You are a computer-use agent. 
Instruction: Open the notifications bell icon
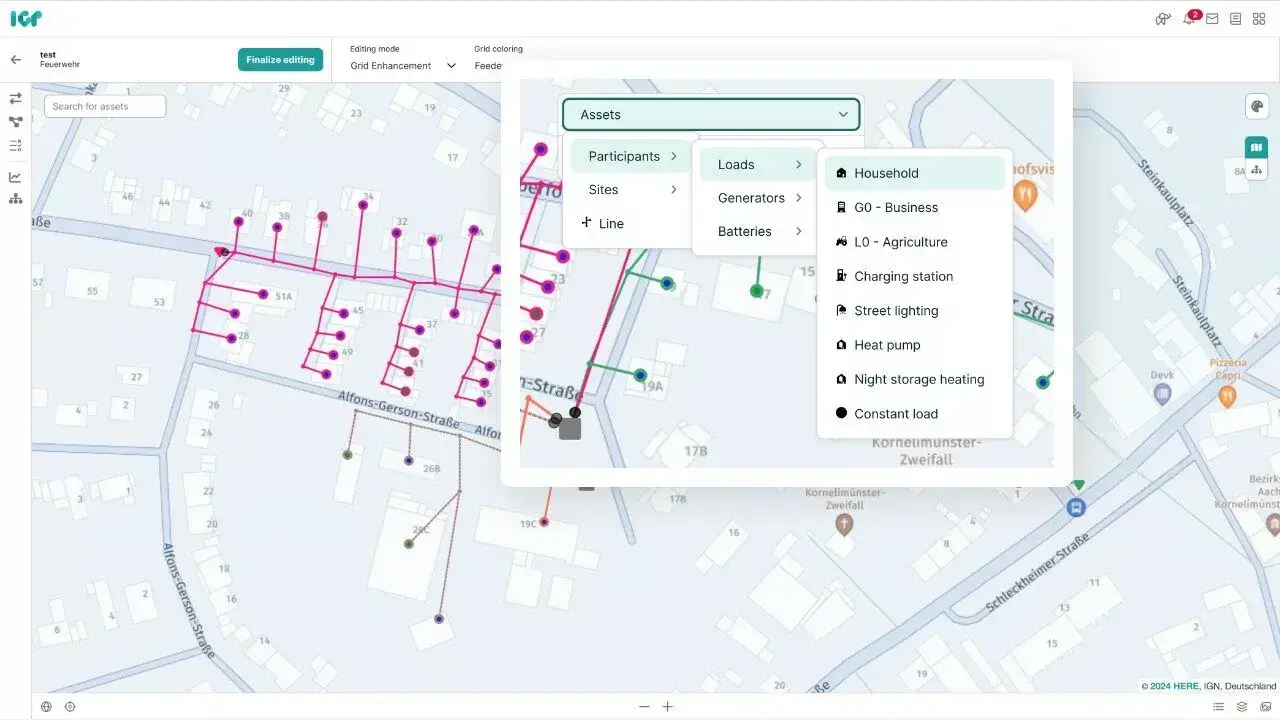(1188, 19)
